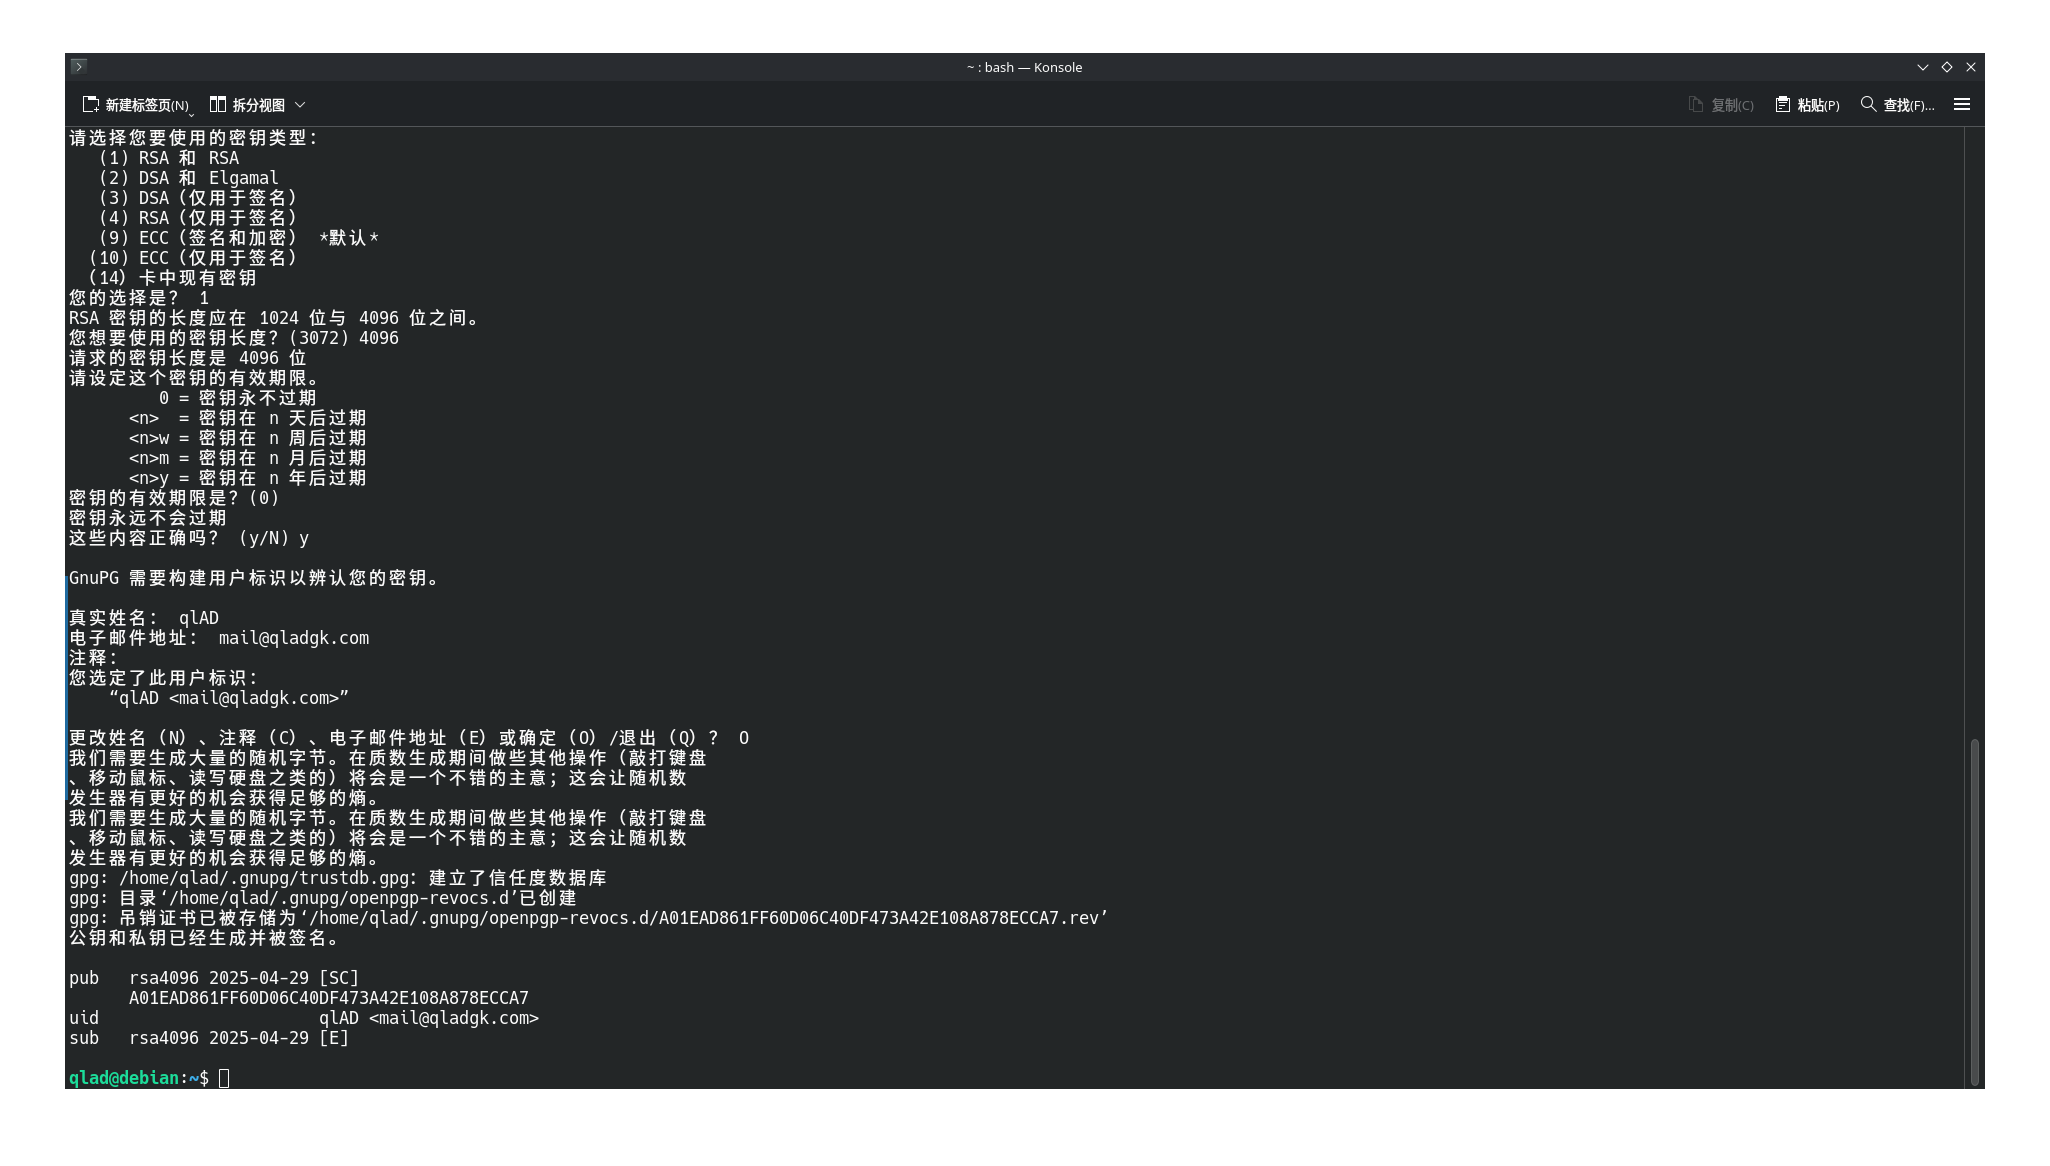Click the '(2) DSA 和 Elgamal' line
2050x1166 pixels.
tap(188, 178)
